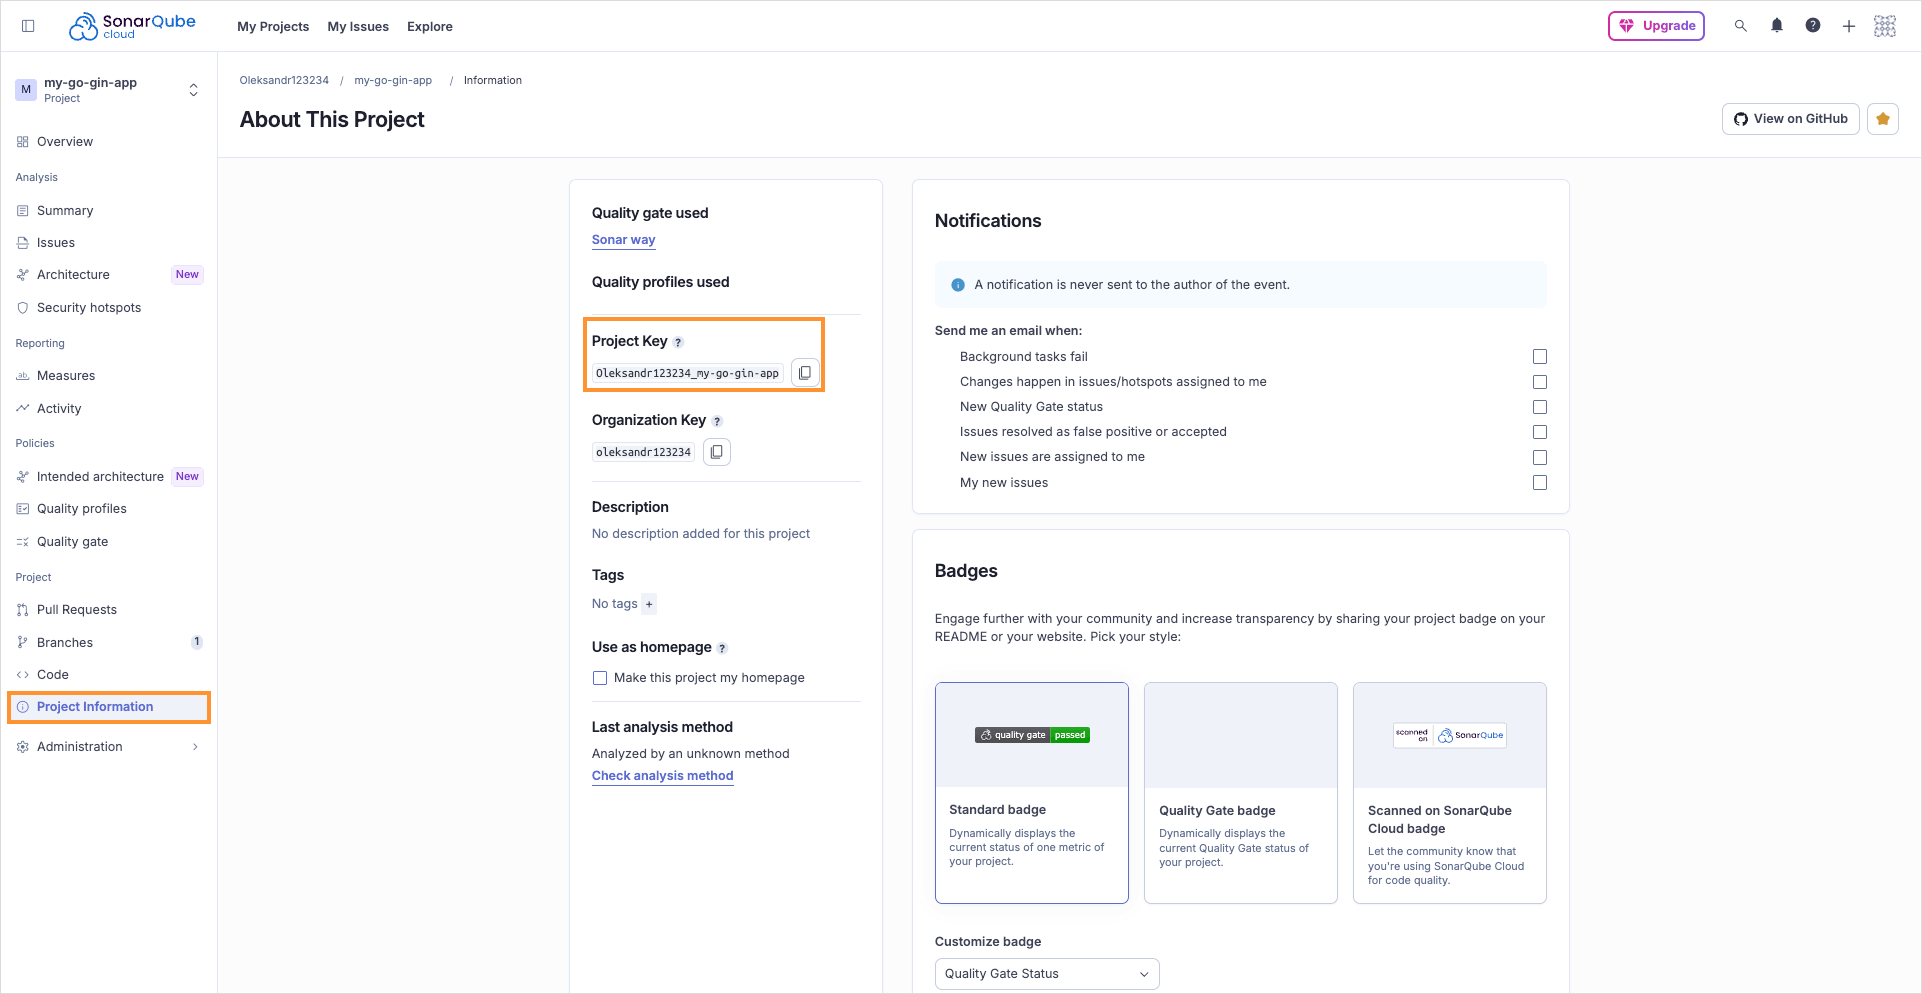Viewport: 1922px width, 994px height.
Task: Copy the Organization Key value
Action: click(x=716, y=452)
